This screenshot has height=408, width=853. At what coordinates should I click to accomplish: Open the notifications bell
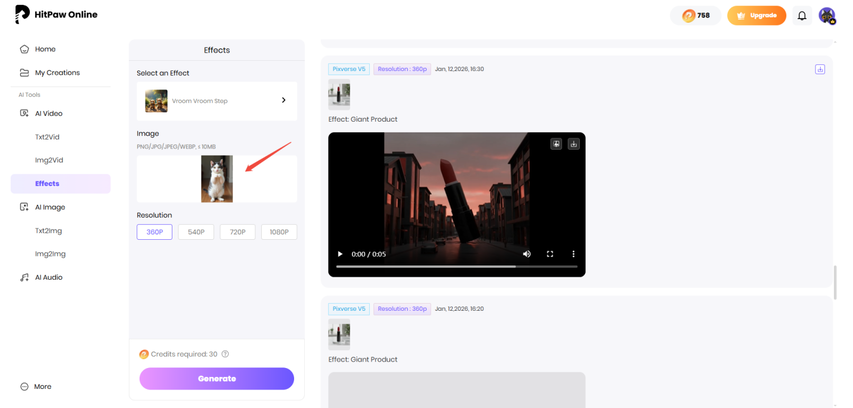tap(801, 16)
